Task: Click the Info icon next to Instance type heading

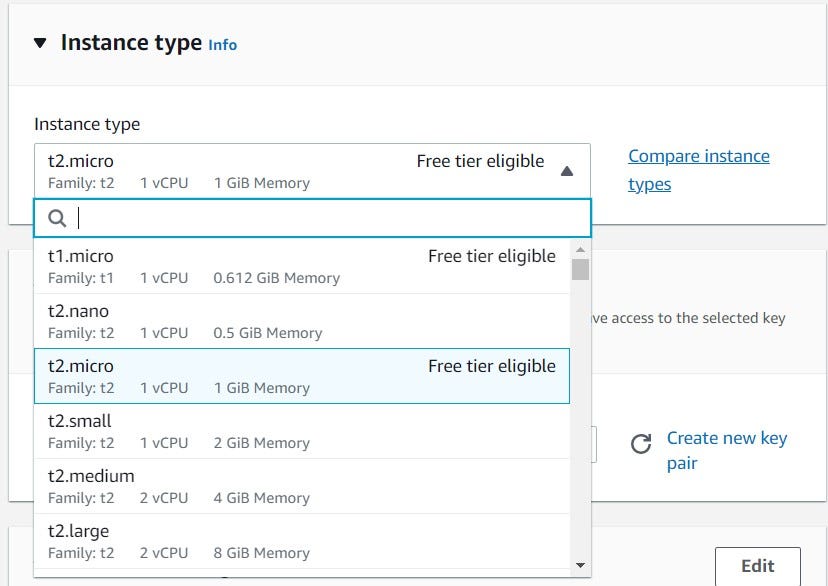Action: click(222, 44)
